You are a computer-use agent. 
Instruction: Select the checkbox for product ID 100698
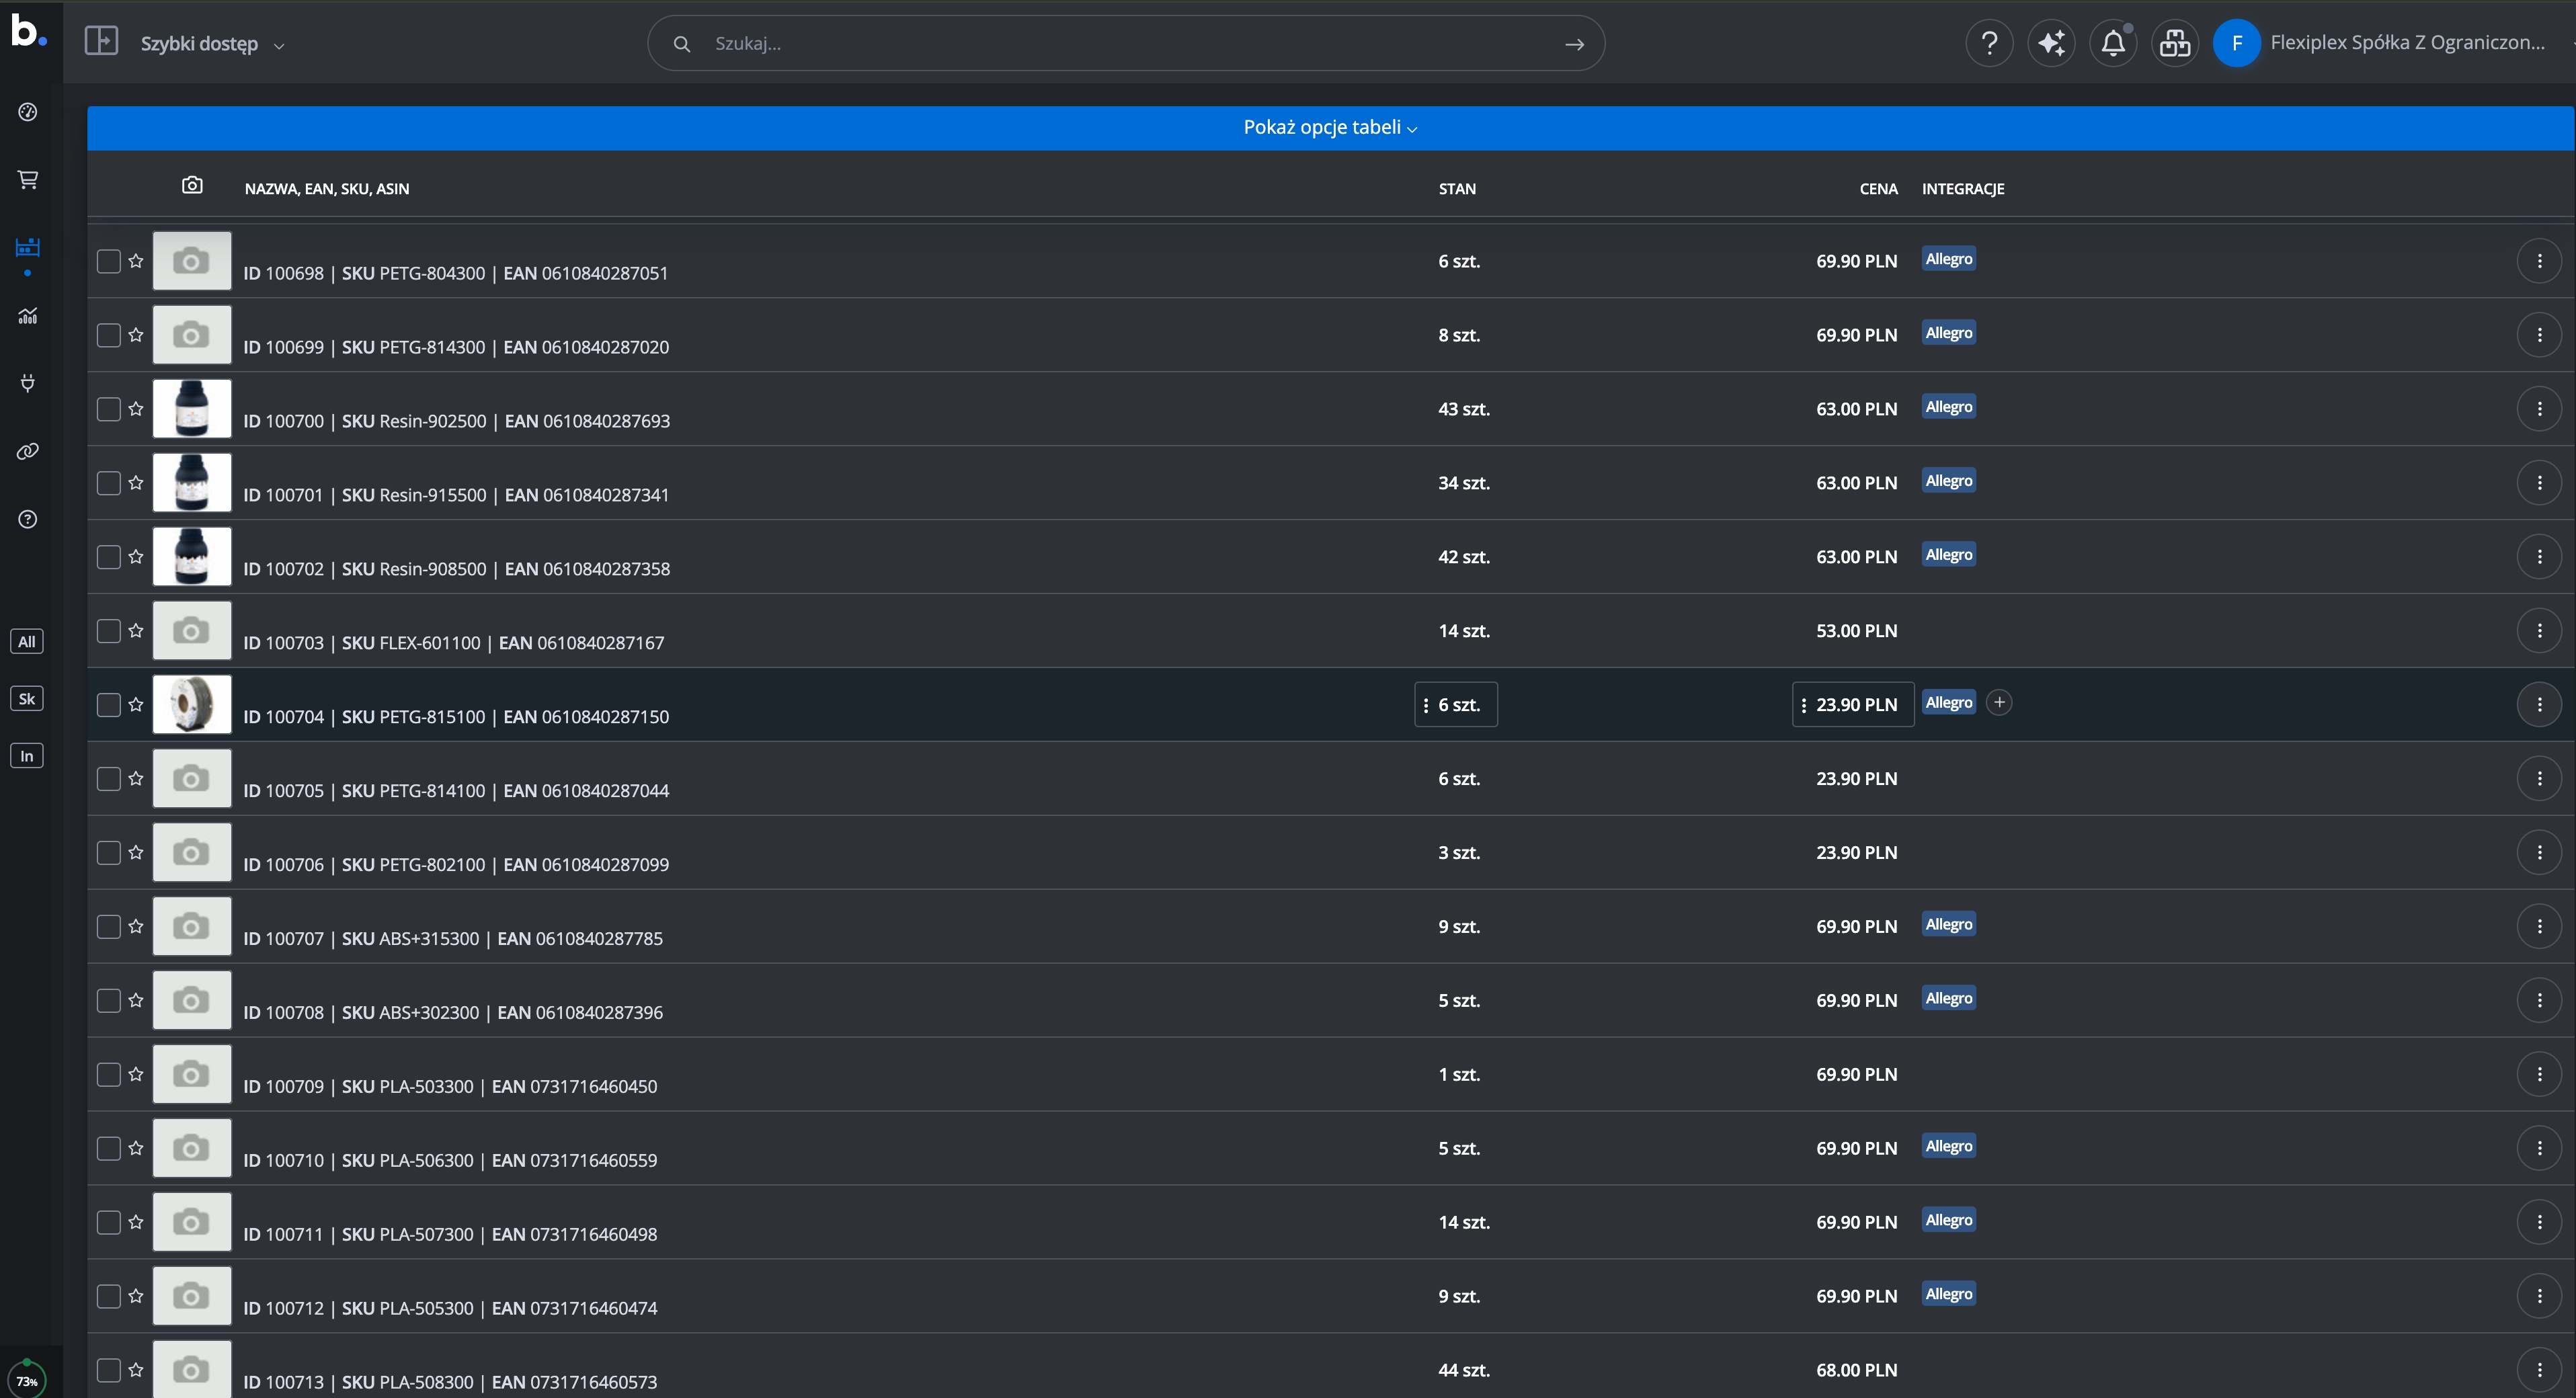click(108, 261)
